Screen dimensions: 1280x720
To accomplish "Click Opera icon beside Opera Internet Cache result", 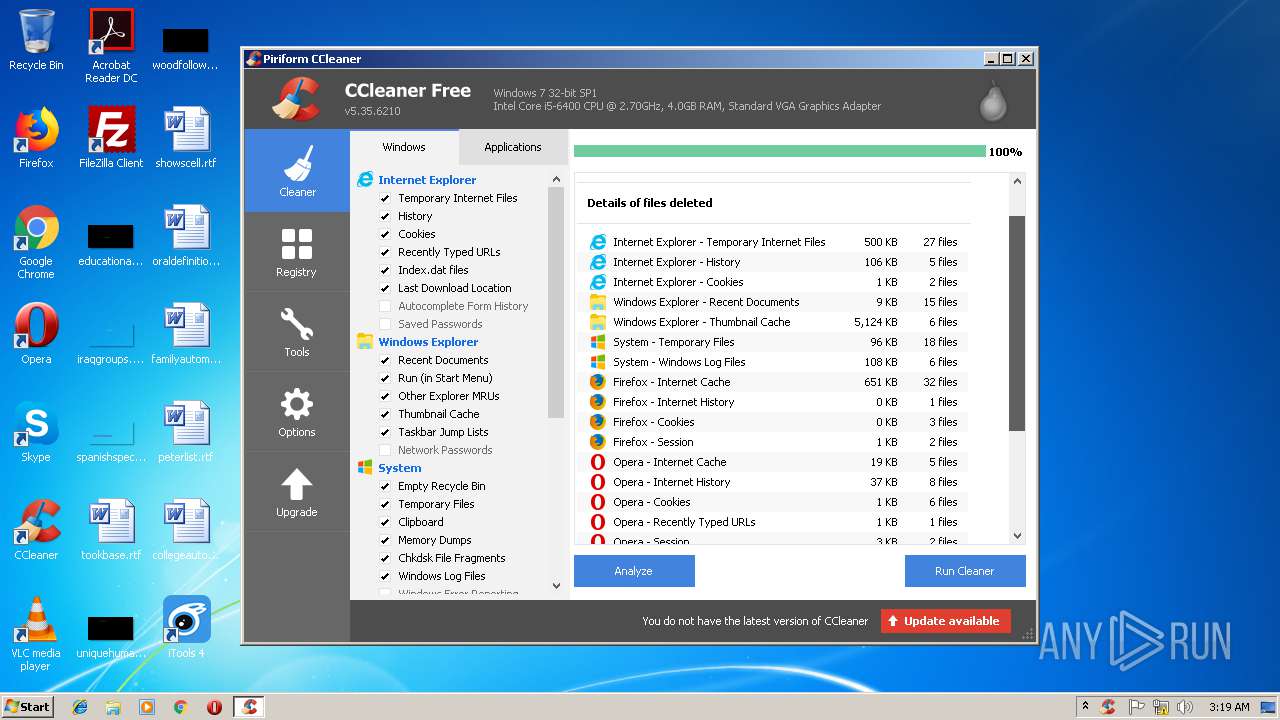I will click(598, 462).
